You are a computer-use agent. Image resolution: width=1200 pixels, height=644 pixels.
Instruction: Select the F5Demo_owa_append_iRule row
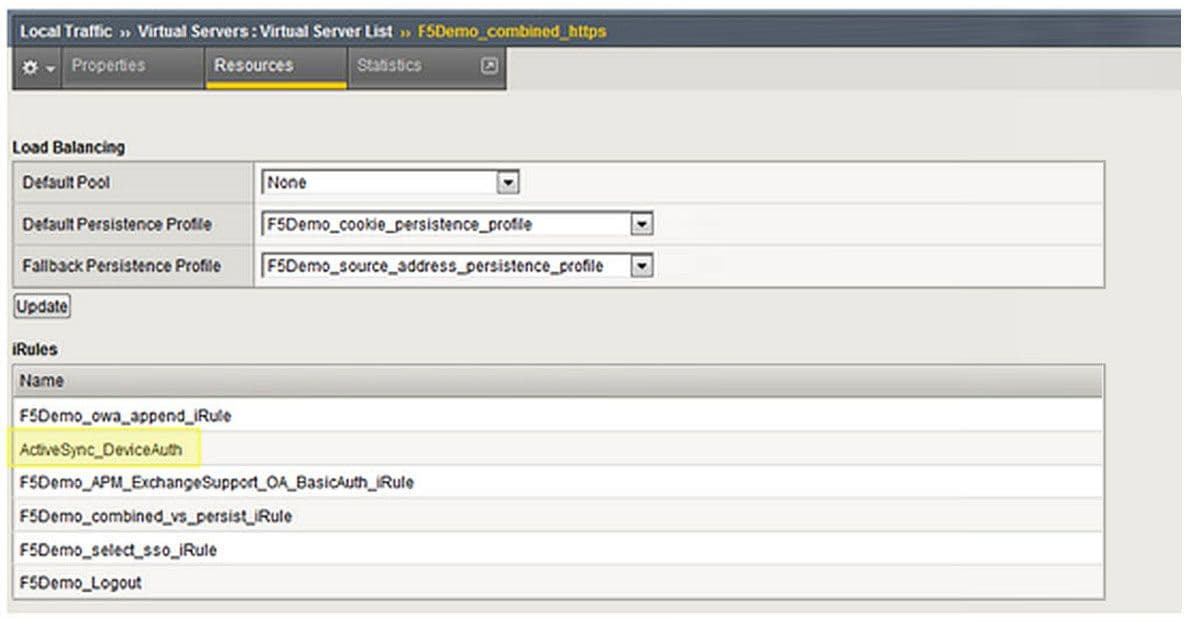(x=125, y=415)
